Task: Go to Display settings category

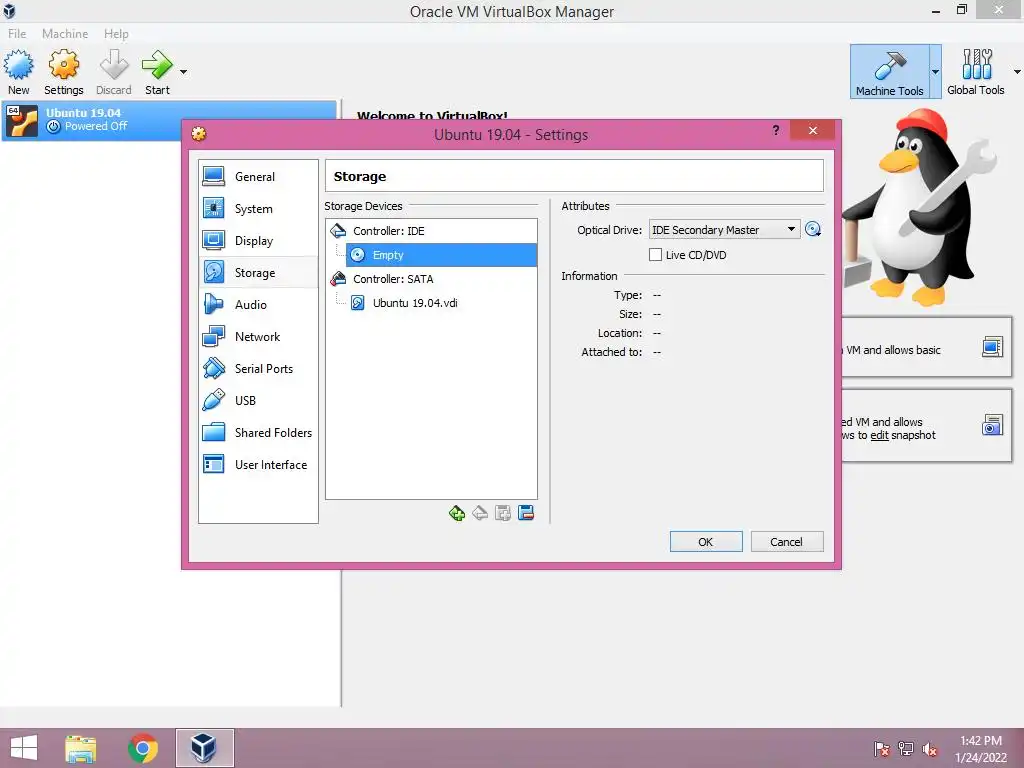Action: 258,240
